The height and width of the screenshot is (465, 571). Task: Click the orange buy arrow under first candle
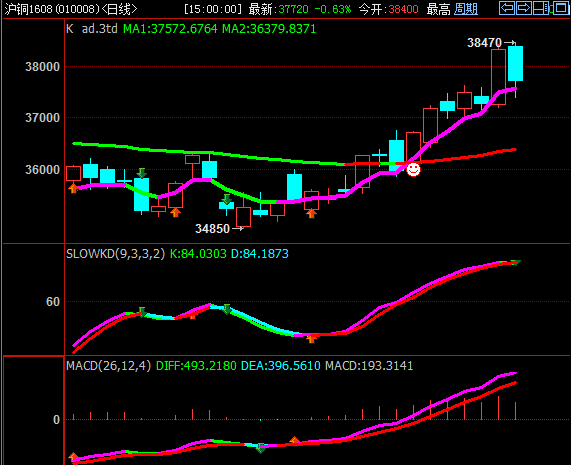click(74, 188)
